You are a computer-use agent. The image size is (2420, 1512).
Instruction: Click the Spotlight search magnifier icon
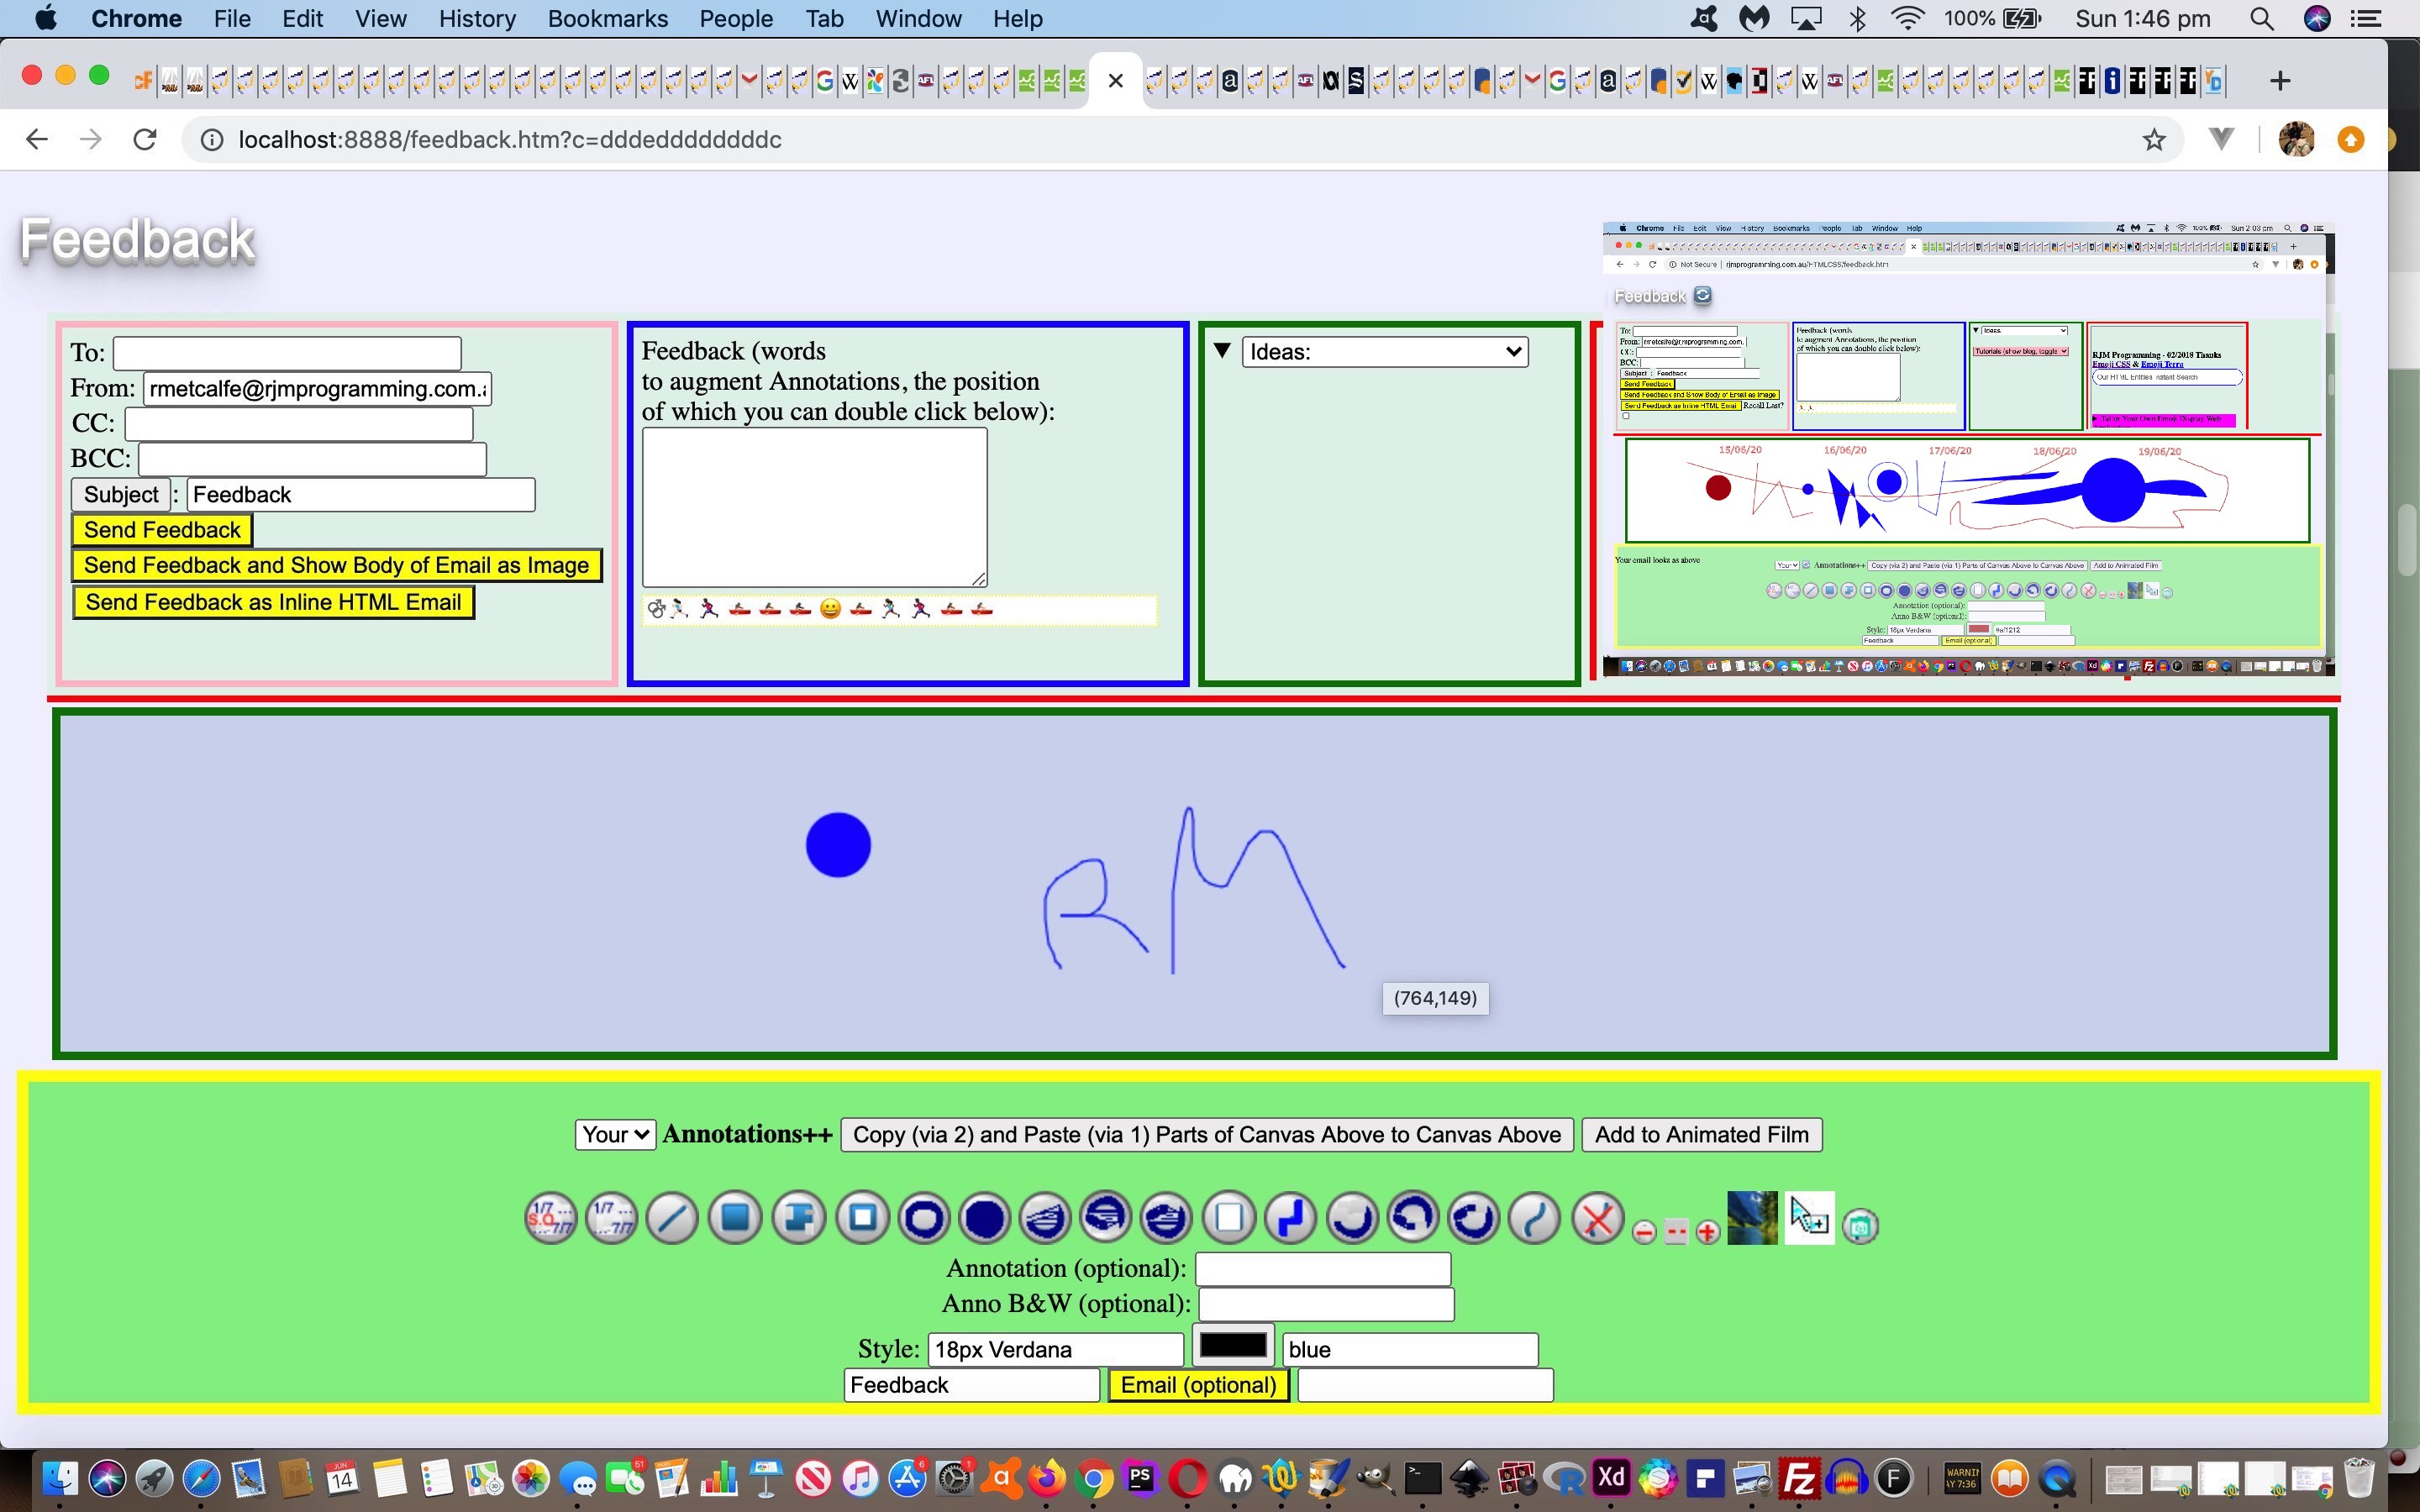pos(2262,18)
